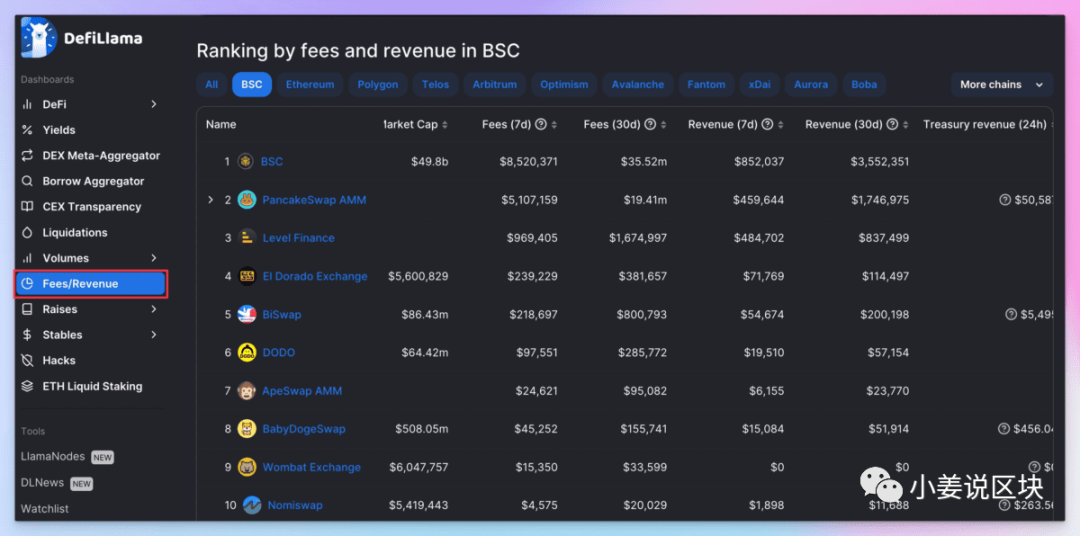This screenshot has height=536, width=1080.
Task: Open the PancakeSwap AMM protocol link
Action: tap(314, 200)
